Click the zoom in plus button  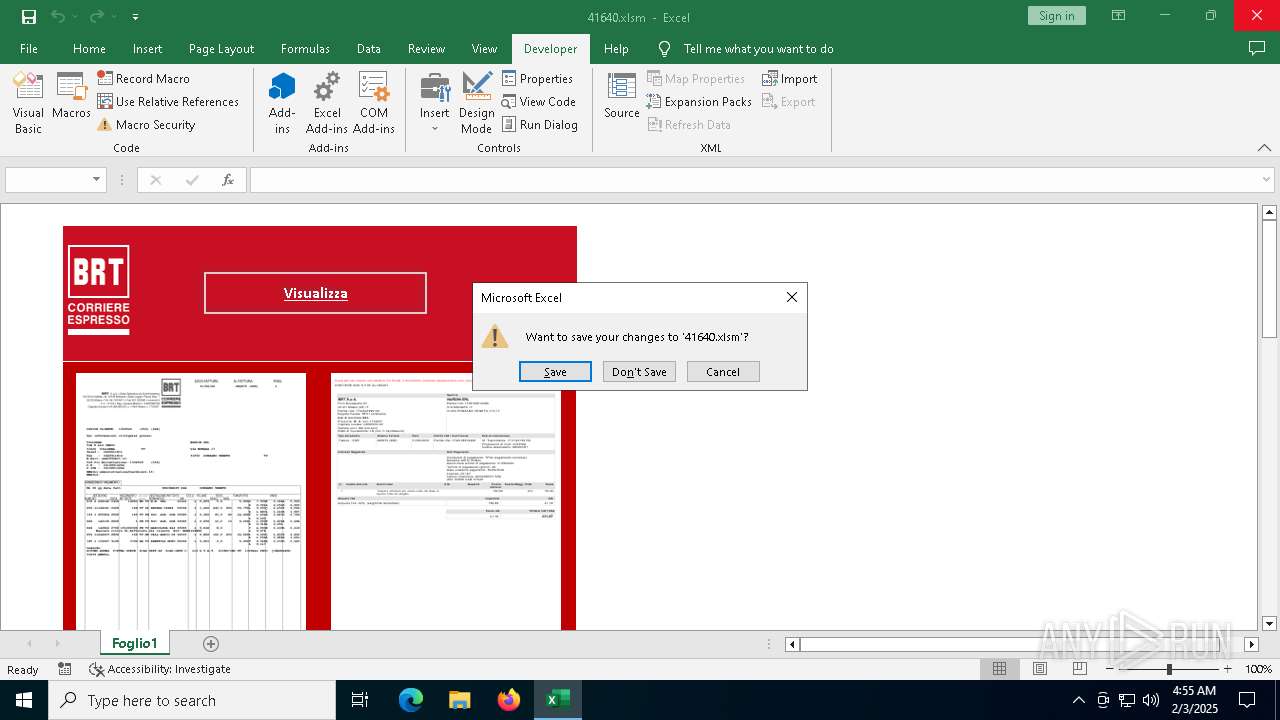click(x=1227, y=669)
